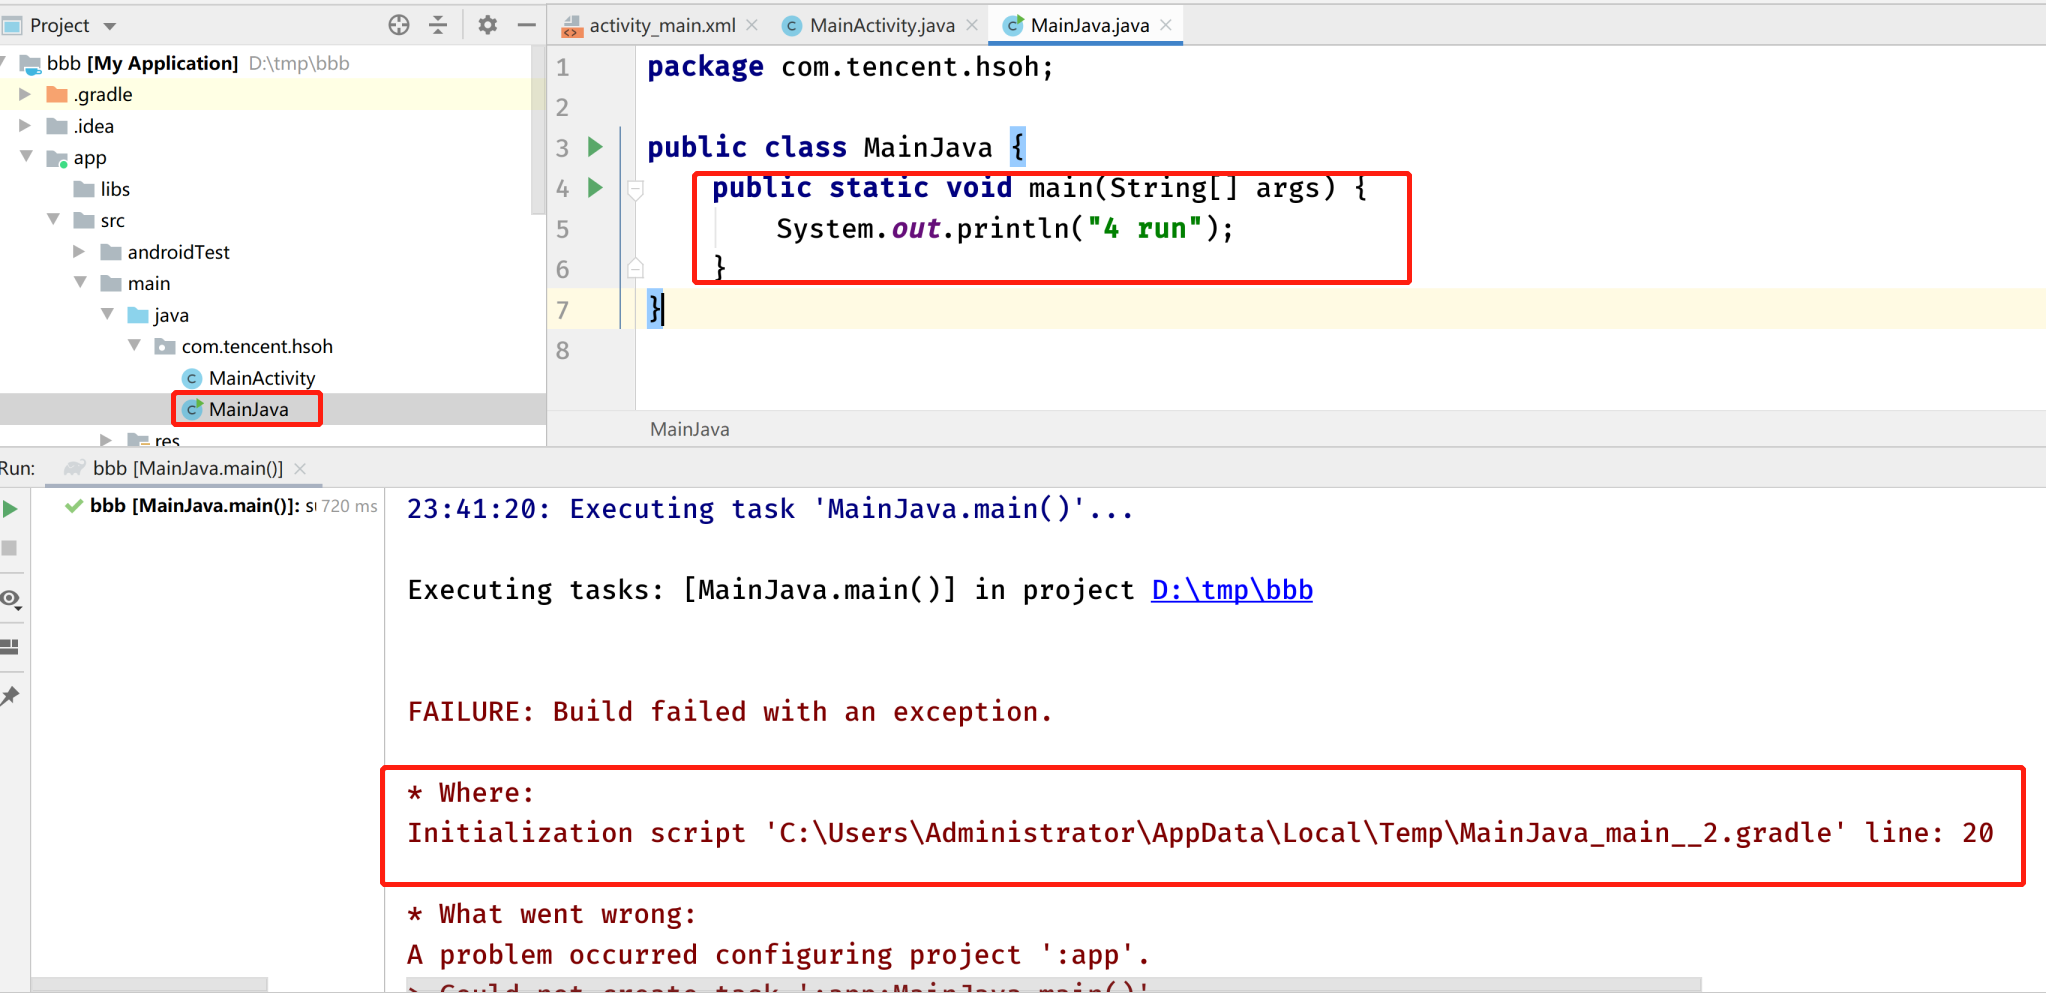
Task: Click the gray Stop icon in Run panel
Action: click(11, 548)
